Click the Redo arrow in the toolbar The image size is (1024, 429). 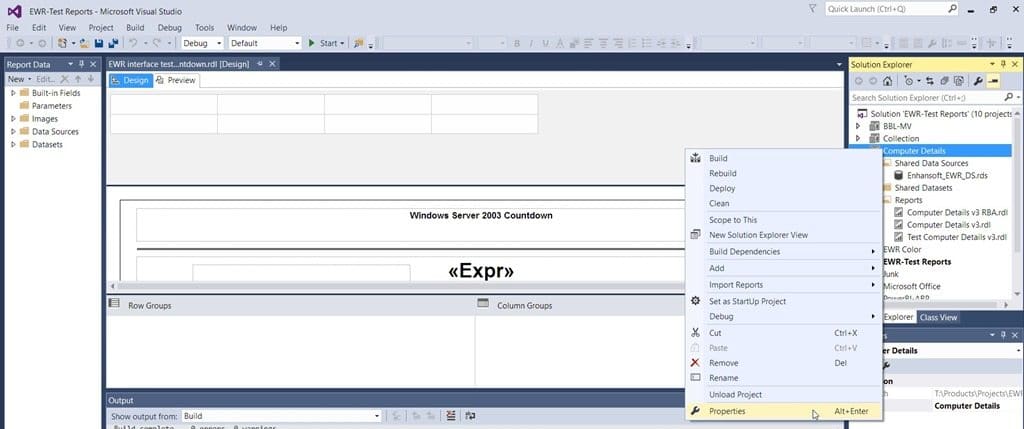157,43
